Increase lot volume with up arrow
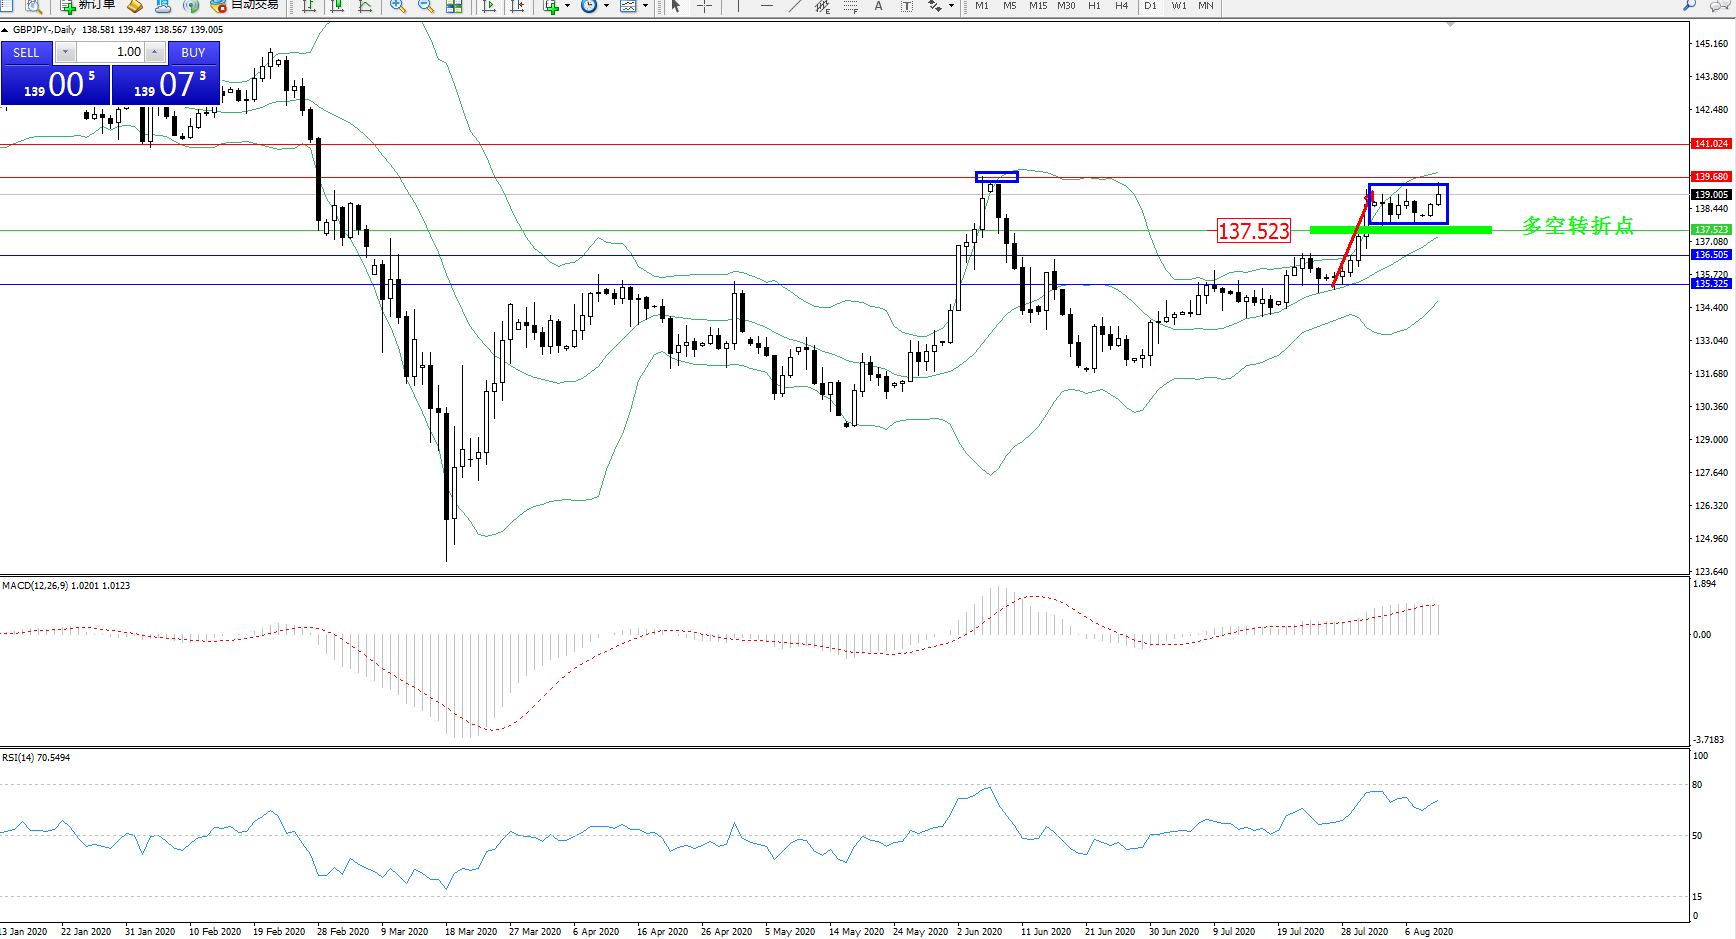The width and height of the screenshot is (1736, 939). click(155, 52)
